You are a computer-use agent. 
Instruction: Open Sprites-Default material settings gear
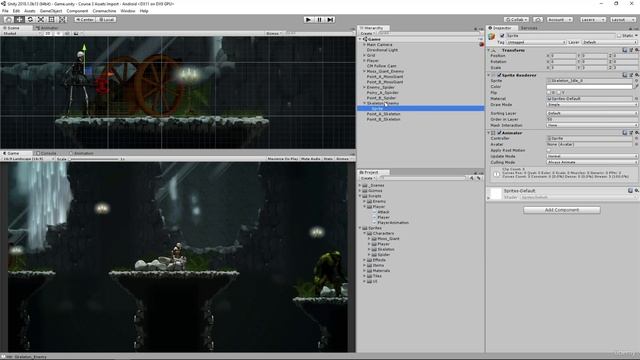(636, 191)
